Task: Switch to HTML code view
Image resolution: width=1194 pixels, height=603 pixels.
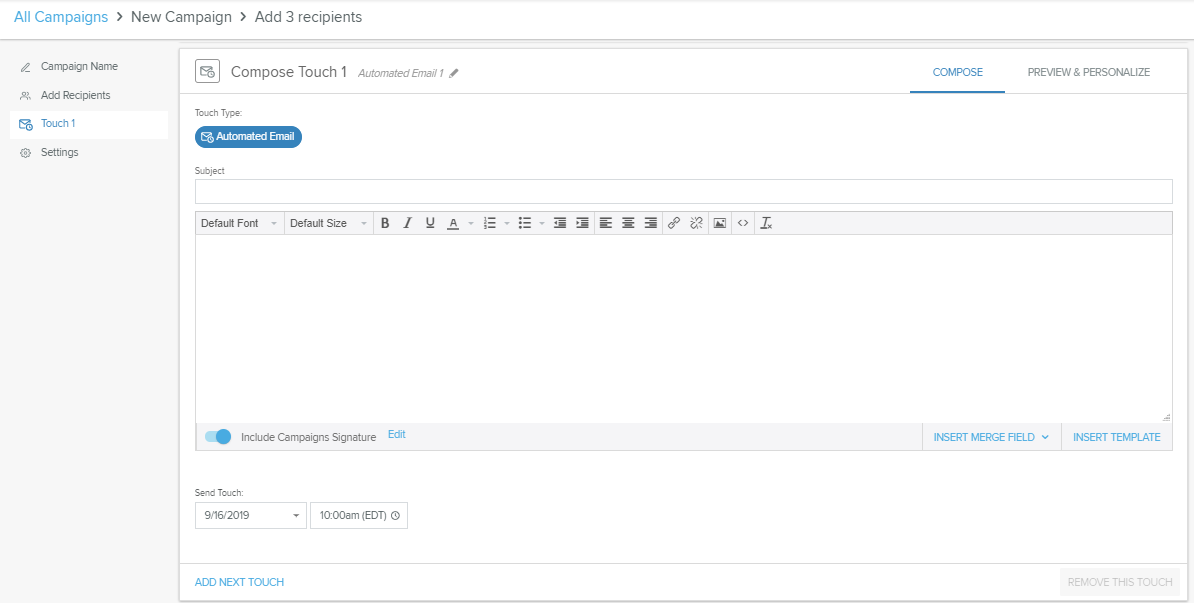Action: tap(743, 223)
